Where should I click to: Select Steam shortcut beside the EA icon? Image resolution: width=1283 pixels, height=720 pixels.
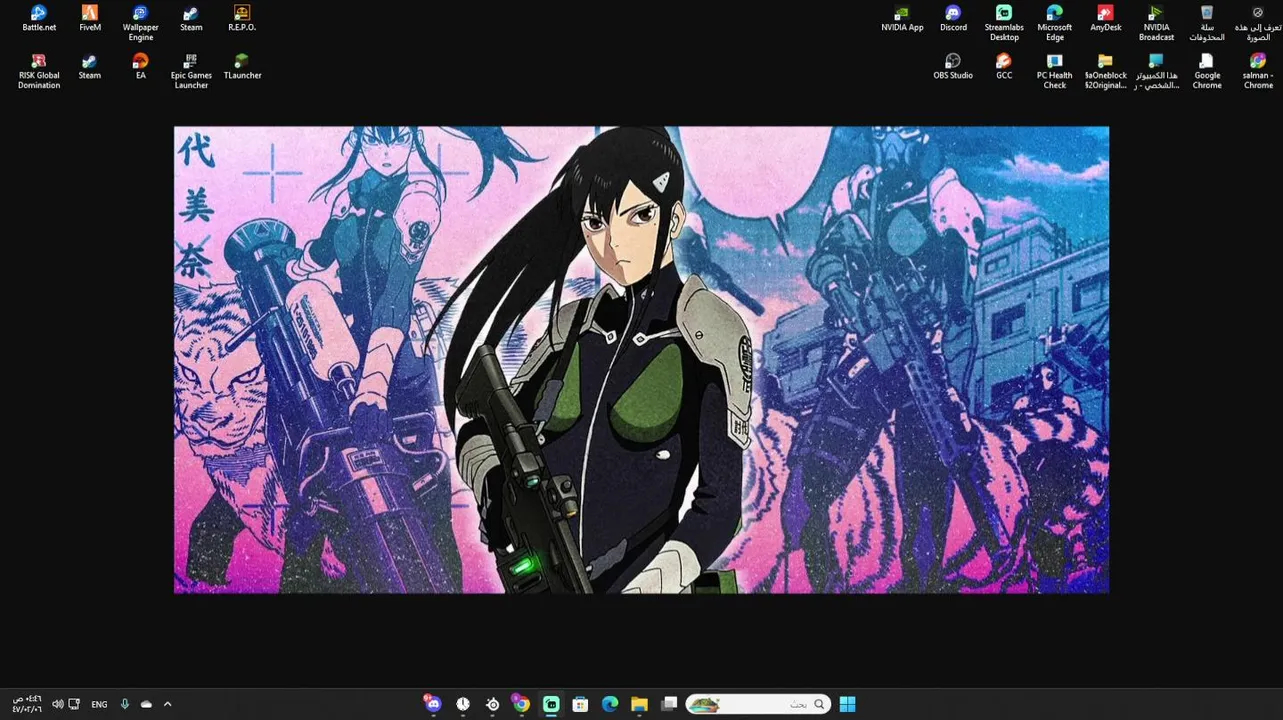[90, 66]
